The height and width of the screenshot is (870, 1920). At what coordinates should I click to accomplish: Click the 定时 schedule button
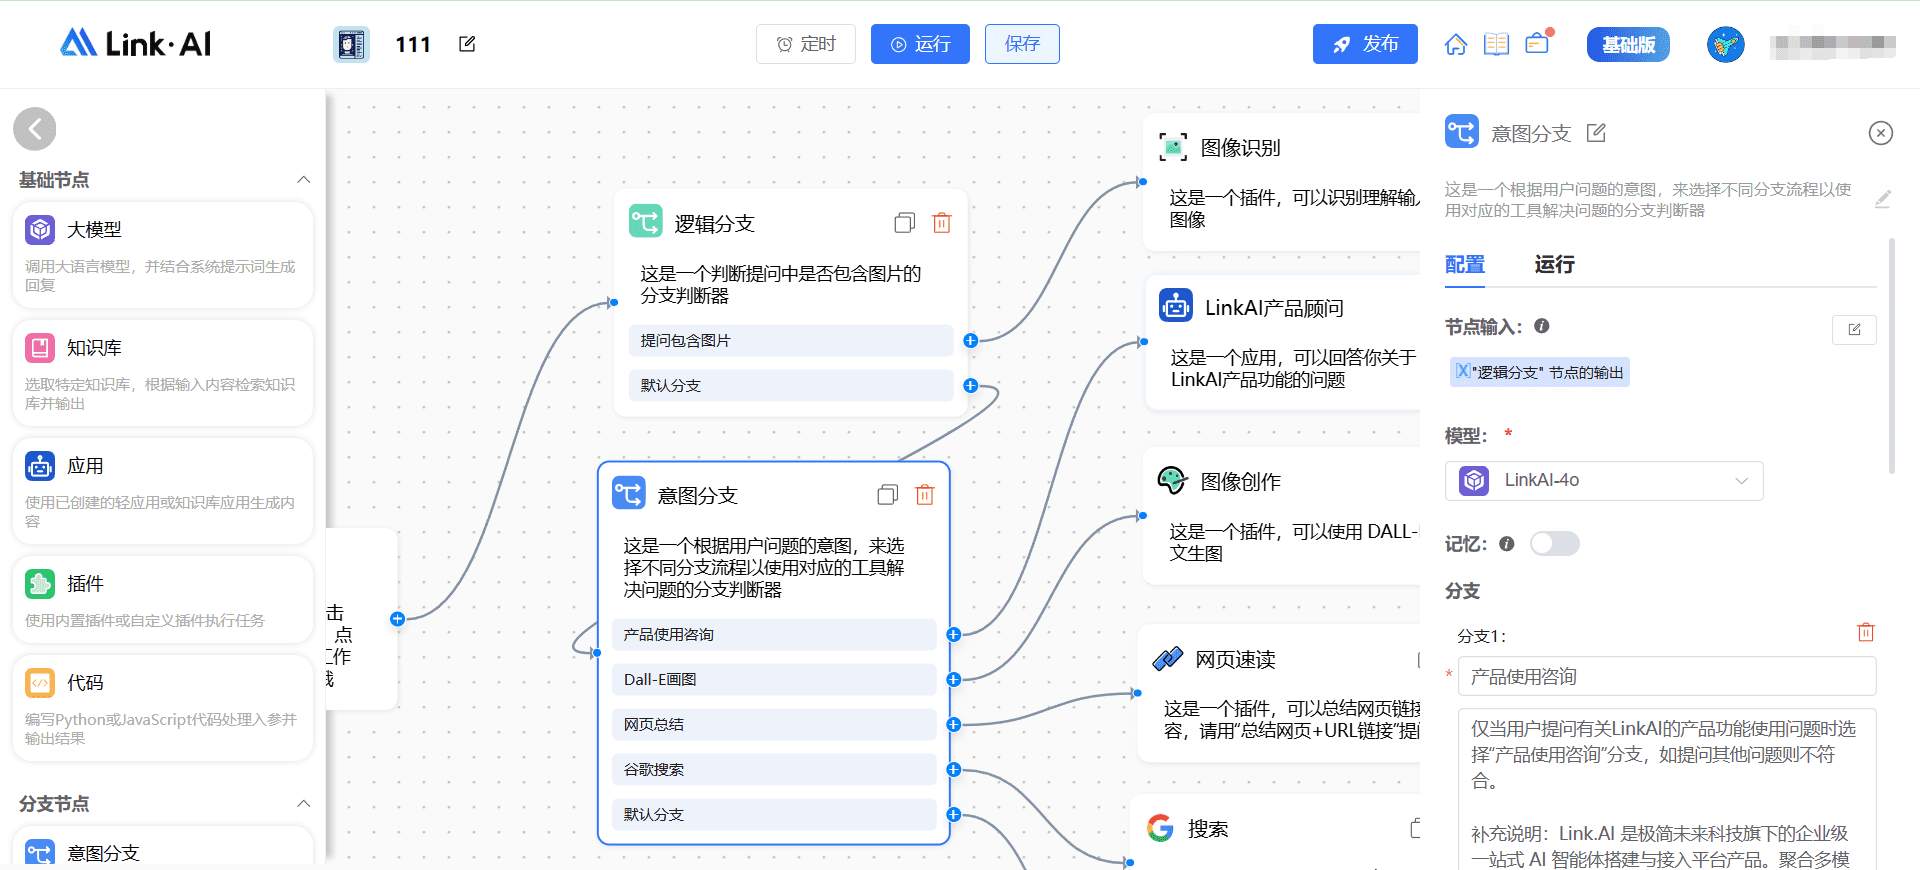pyautogui.click(x=805, y=44)
